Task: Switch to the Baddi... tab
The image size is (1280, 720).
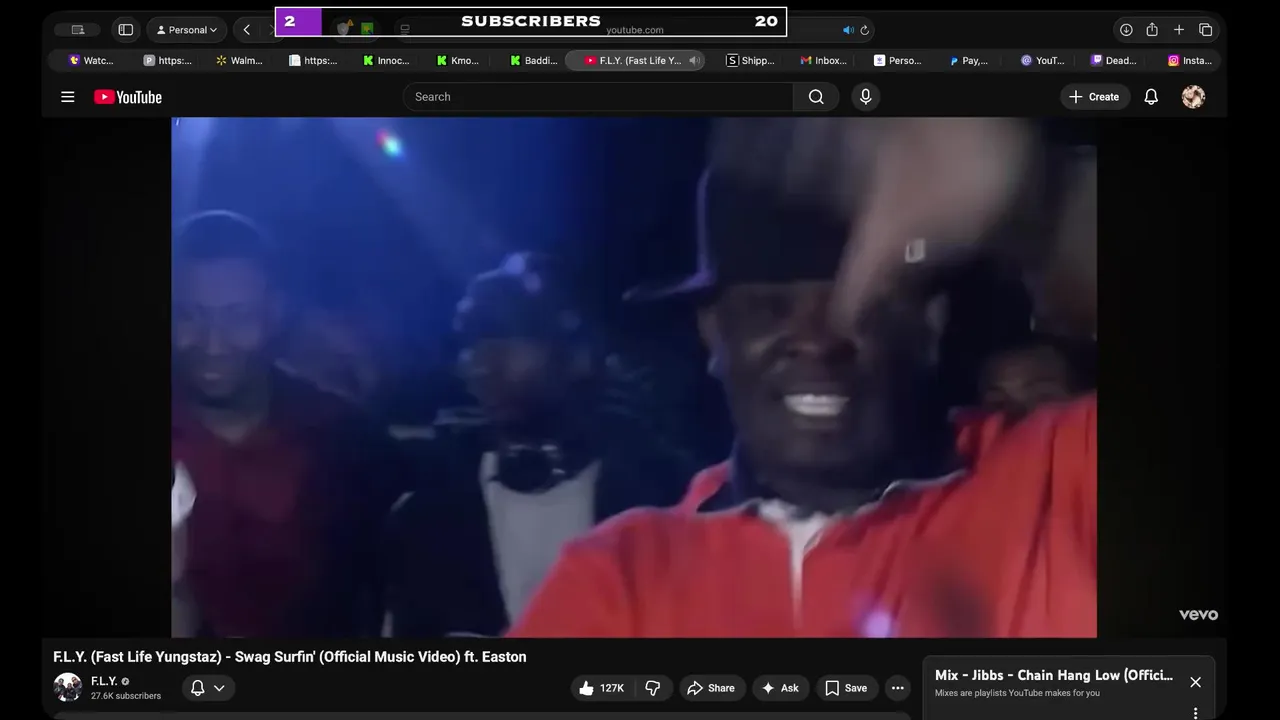Action: click(533, 61)
